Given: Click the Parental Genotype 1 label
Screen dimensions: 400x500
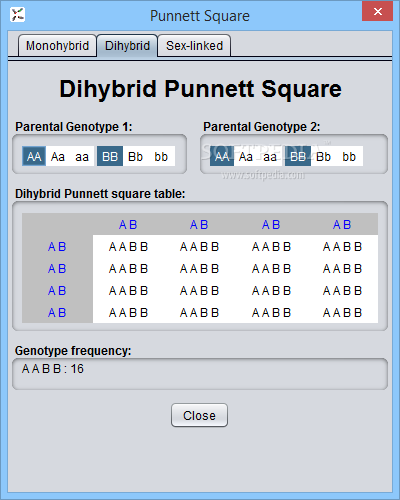Looking at the screenshot, I should click(74, 127).
